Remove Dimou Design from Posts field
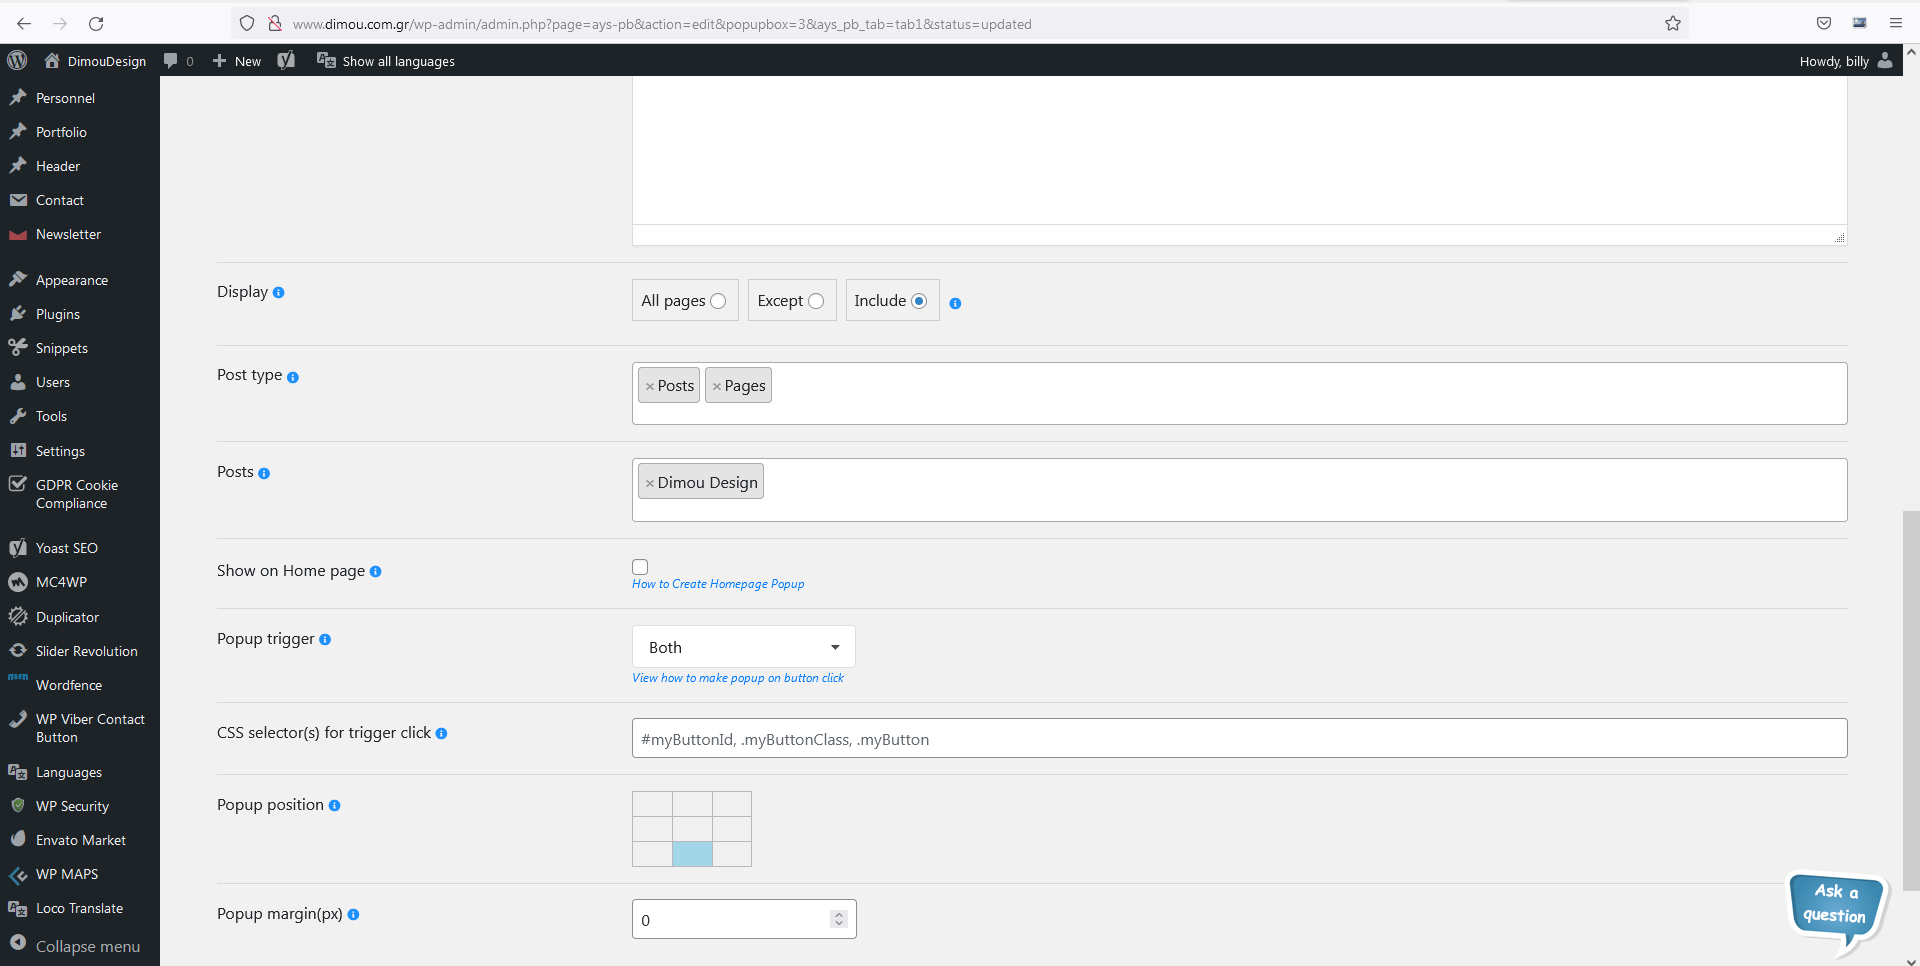 (649, 483)
